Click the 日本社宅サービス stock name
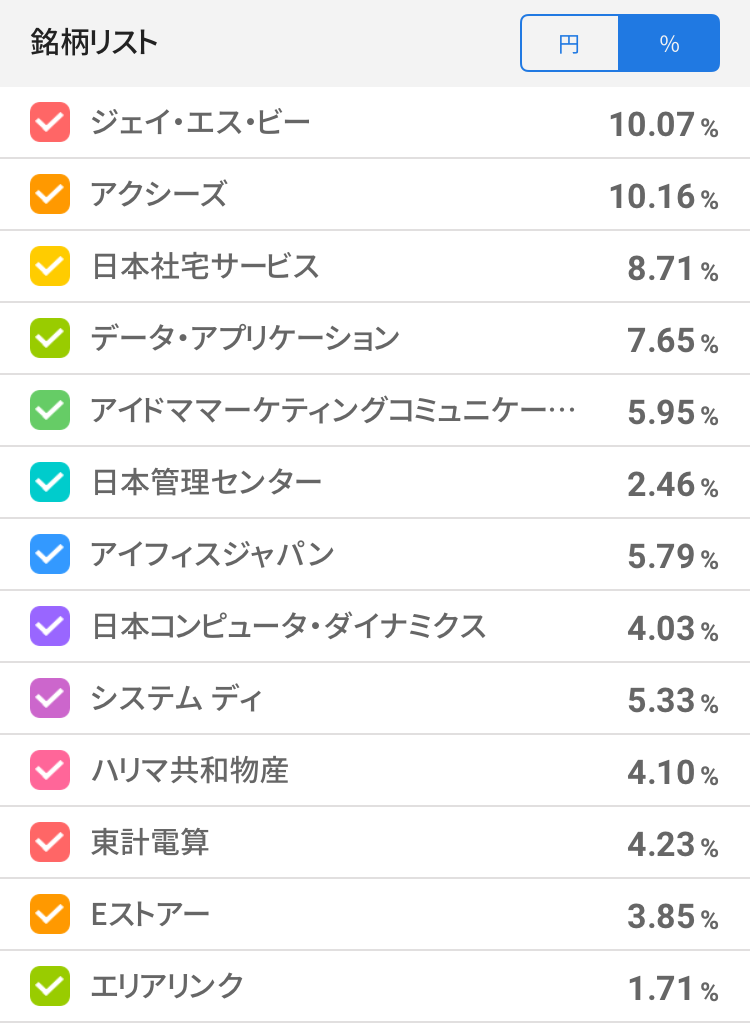 point(205,266)
